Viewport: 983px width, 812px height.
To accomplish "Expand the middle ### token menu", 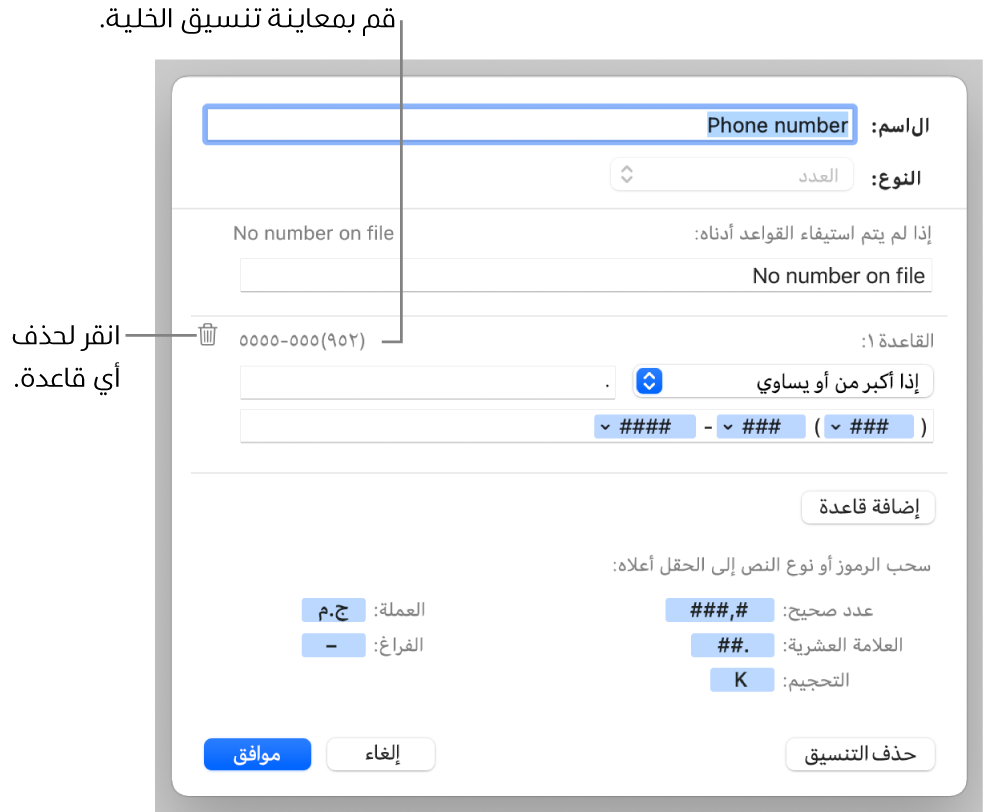I will pos(727,427).
